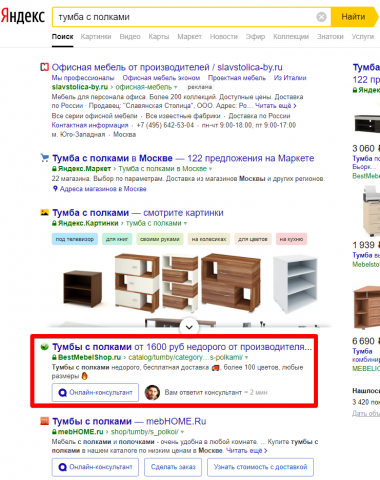Select the для цветов filter chip

pos(253,239)
